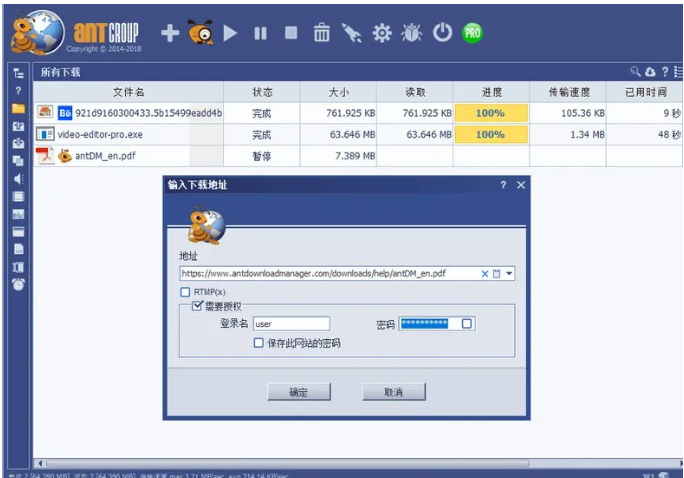Sort by the 文件名 column header
The height and width of the screenshot is (478, 684).
tap(129, 92)
